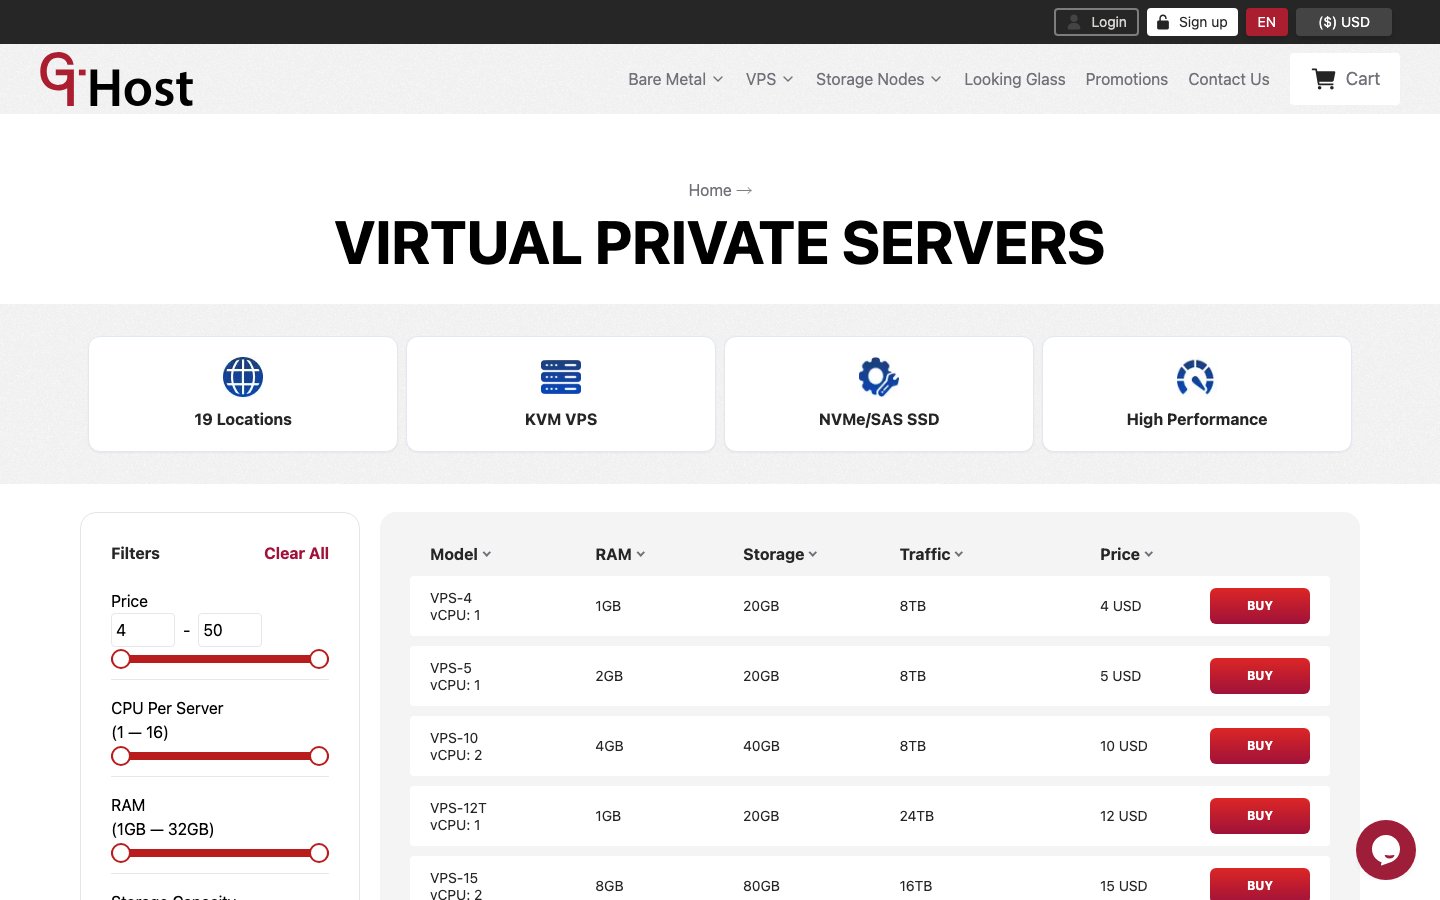
Task: Expand the VPS navigation dropdown
Action: [769, 79]
